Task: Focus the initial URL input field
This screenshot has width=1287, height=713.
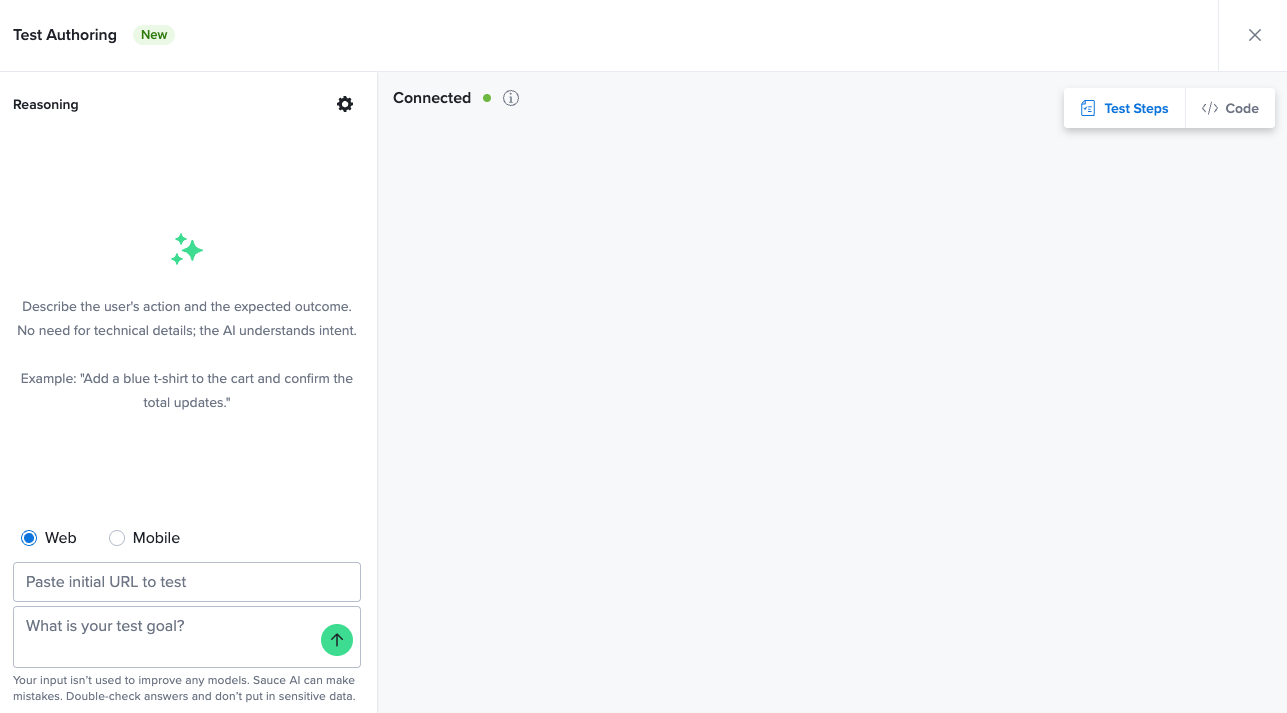Action: (x=187, y=582)
